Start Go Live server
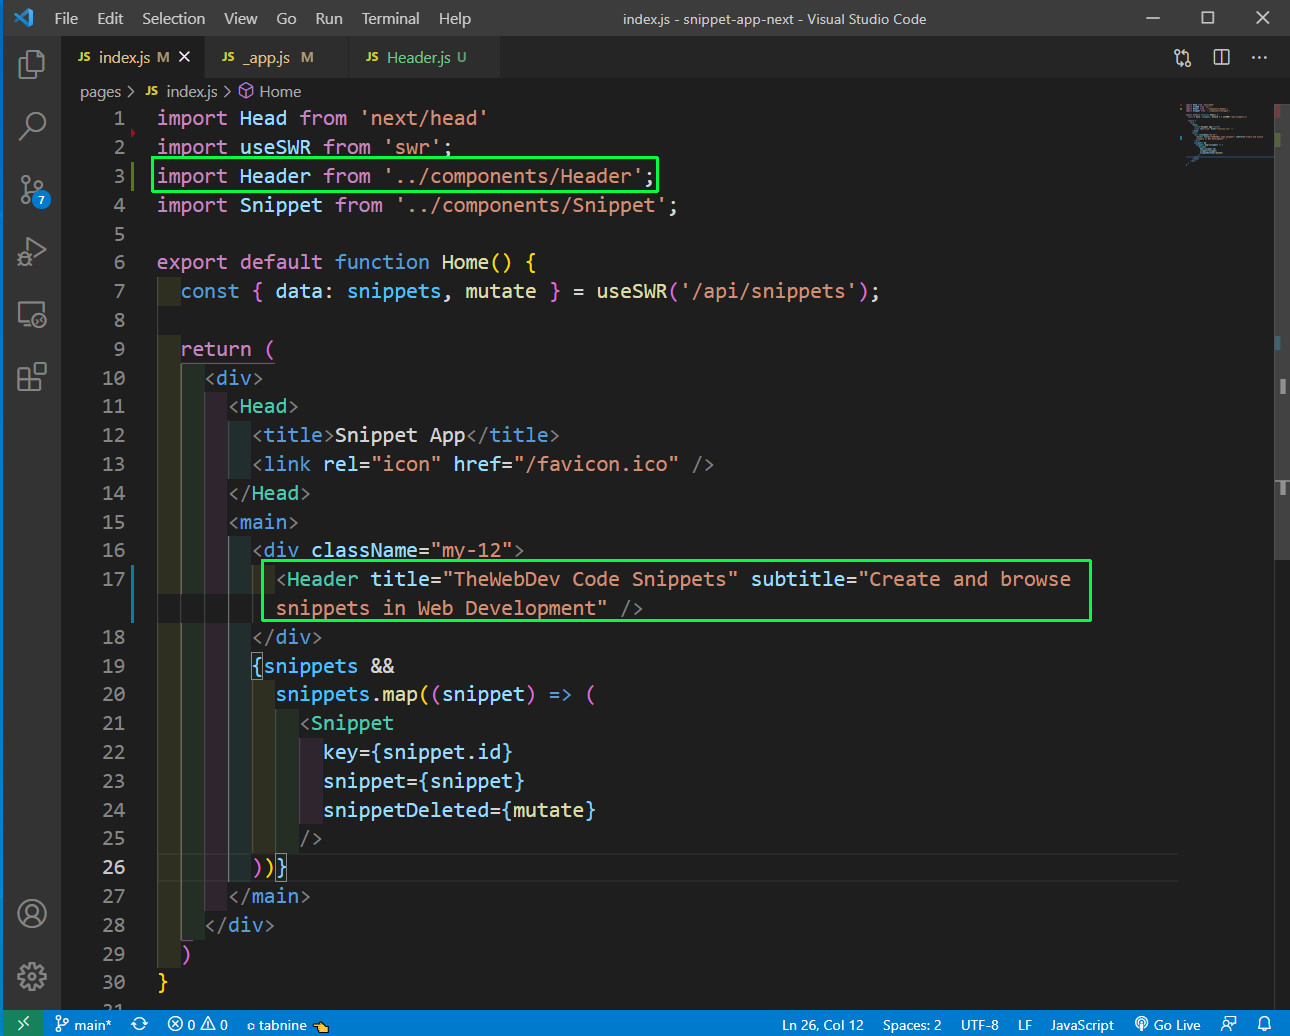Viewport: 1290px width, 1036px height. click(1167, 1025)
